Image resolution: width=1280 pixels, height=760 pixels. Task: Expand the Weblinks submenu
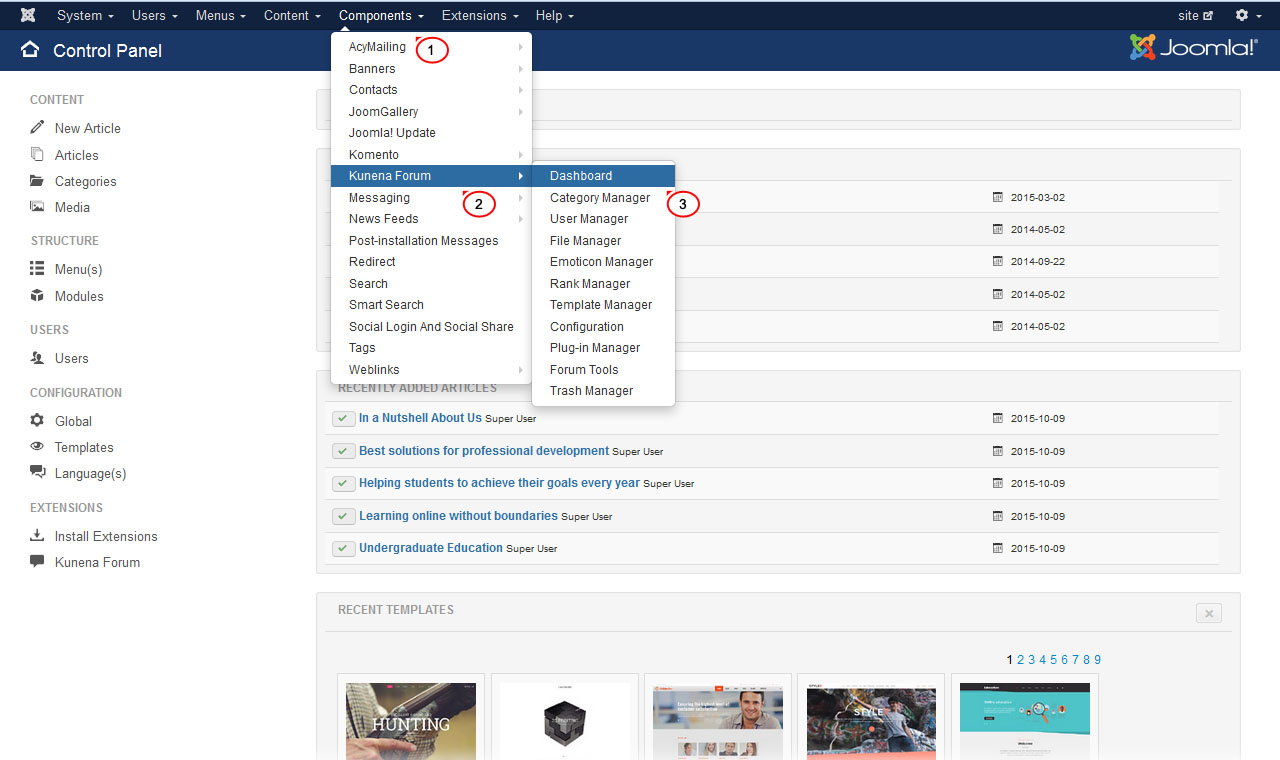pos(431,370)
